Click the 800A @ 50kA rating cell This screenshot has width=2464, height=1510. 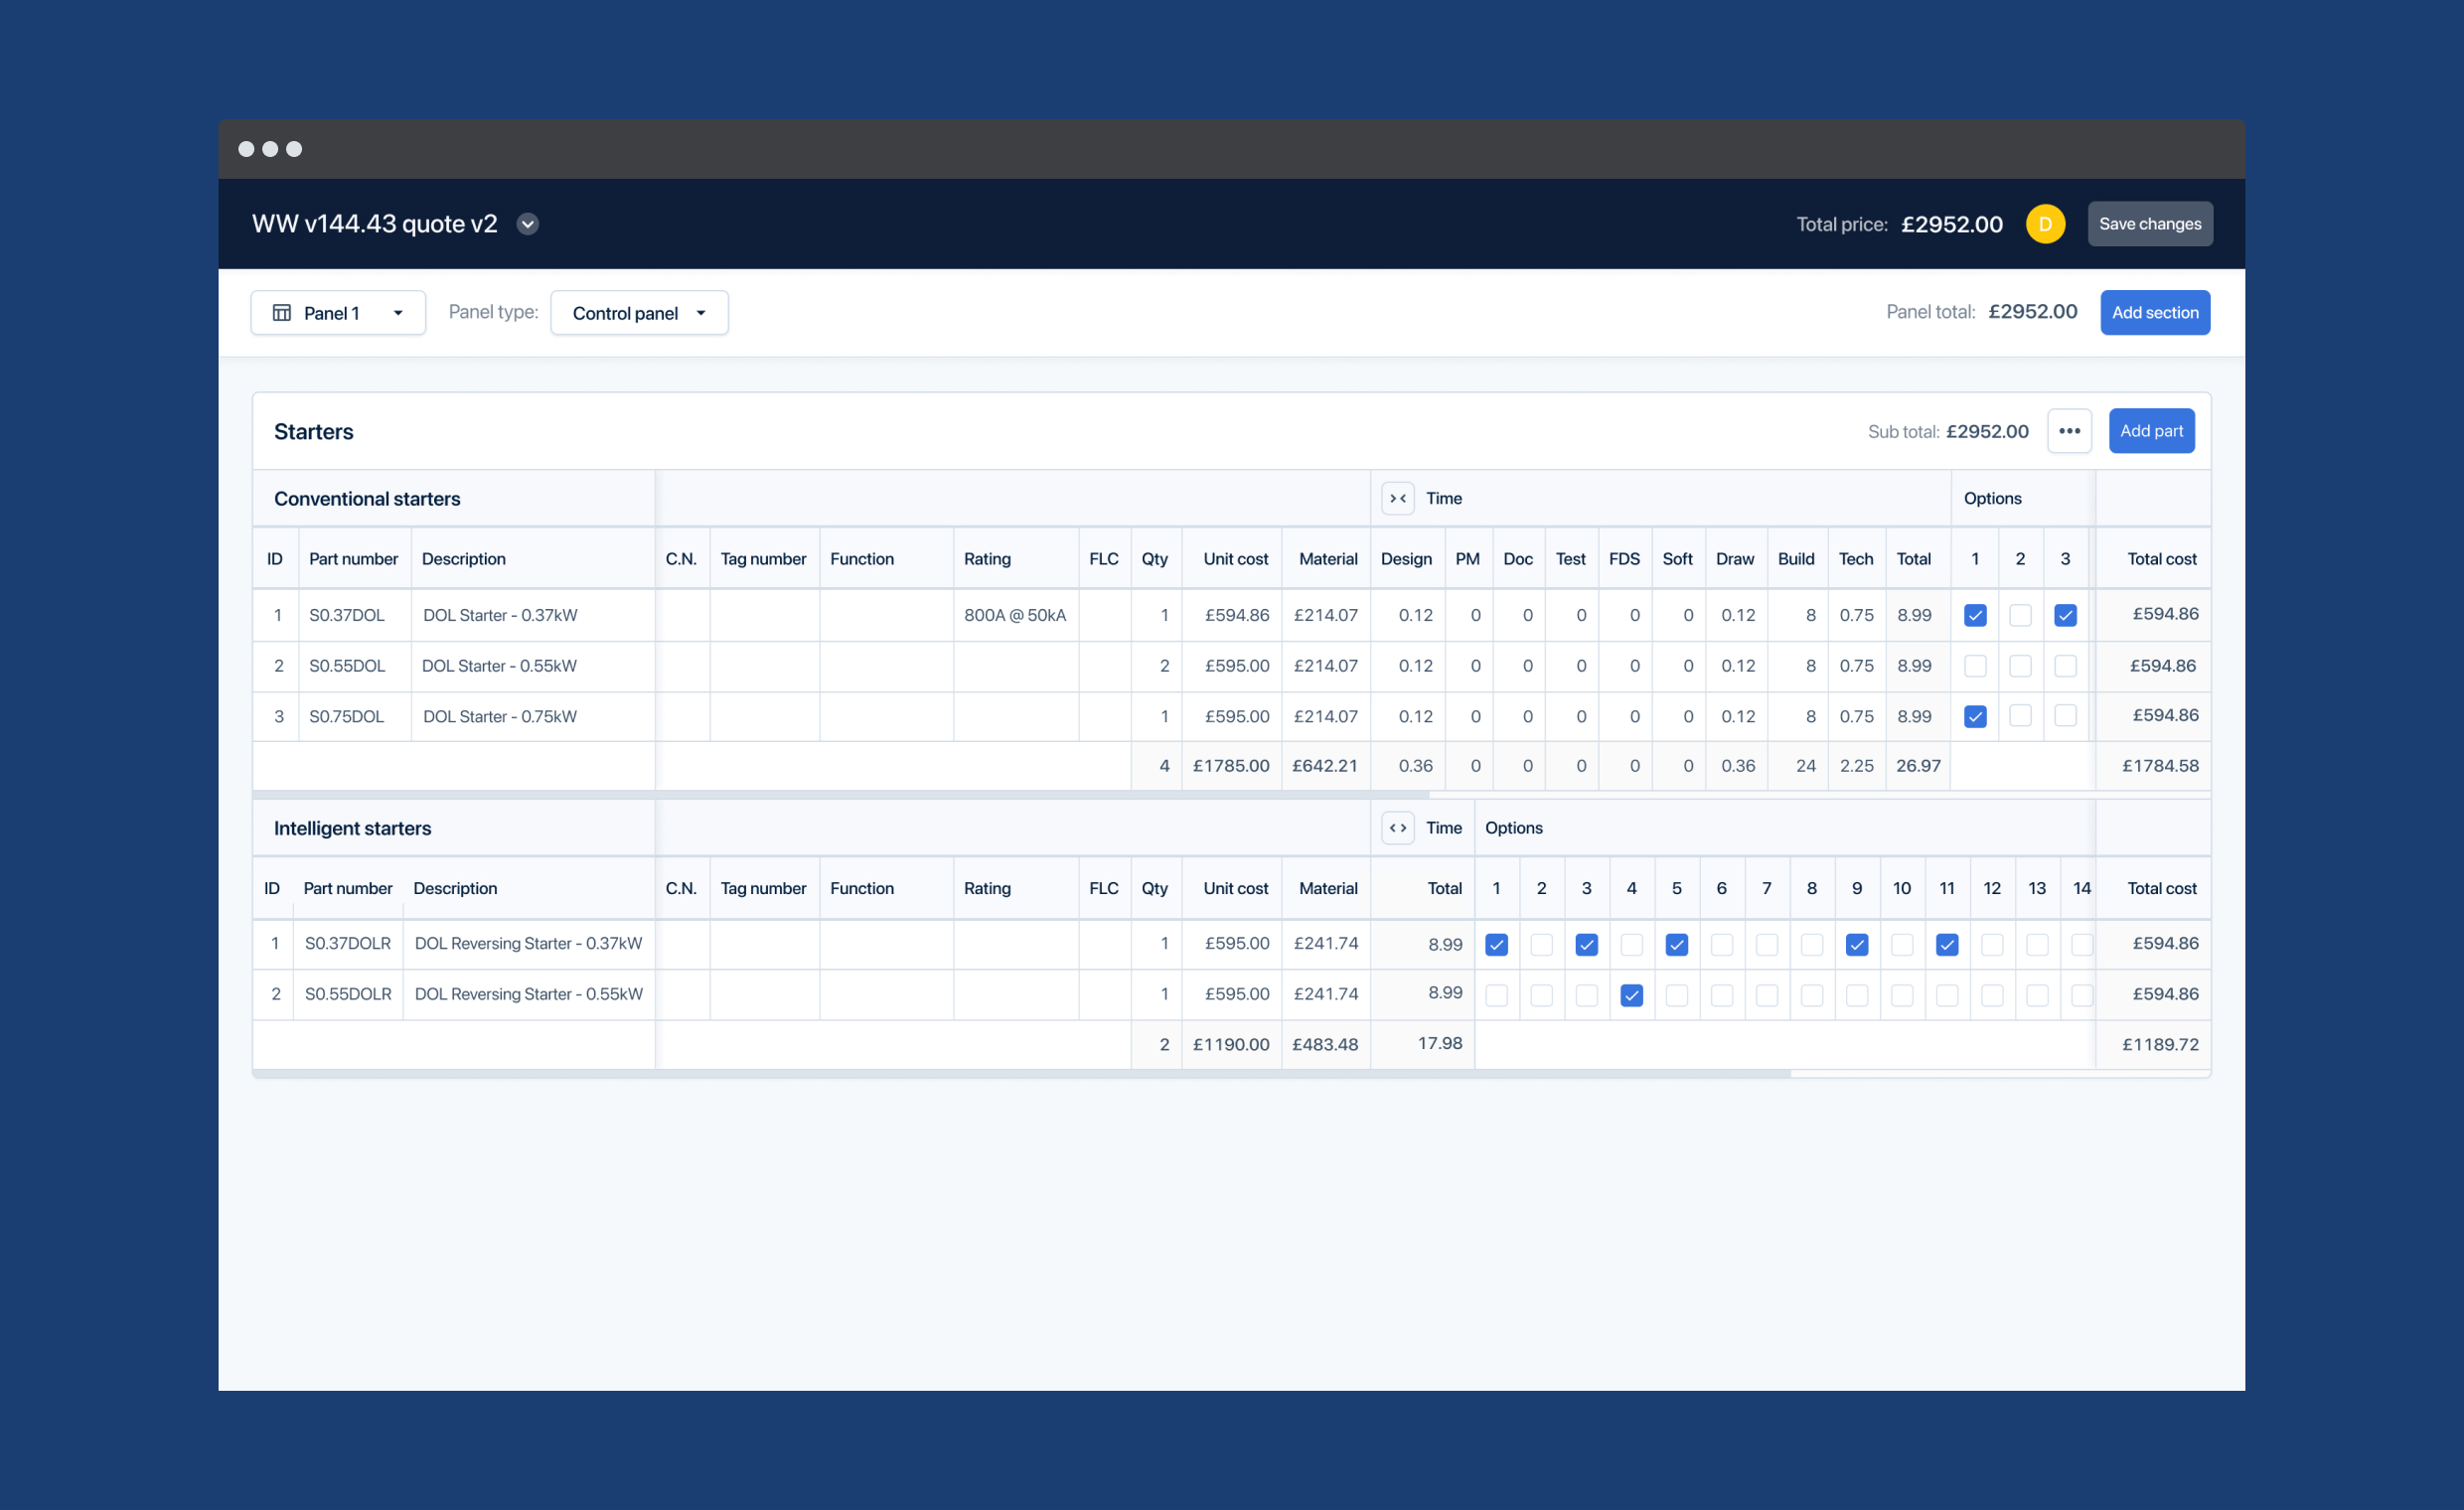[x=1014, y=615]
